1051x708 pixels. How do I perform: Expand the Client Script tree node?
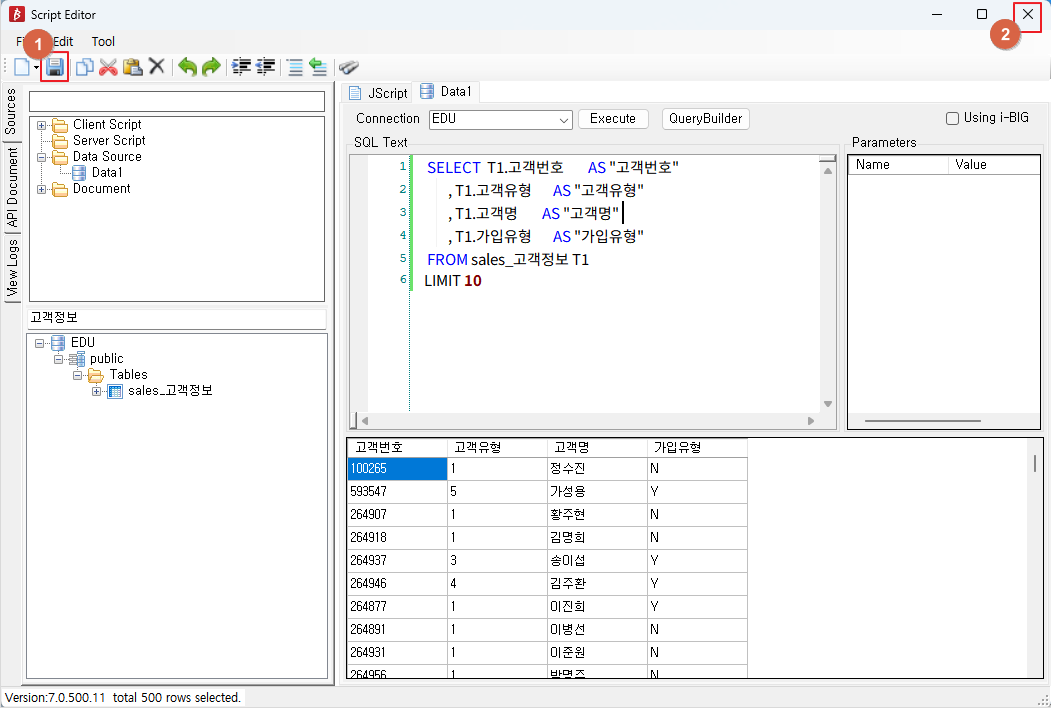pyautogui.click(x=42, y=125)
